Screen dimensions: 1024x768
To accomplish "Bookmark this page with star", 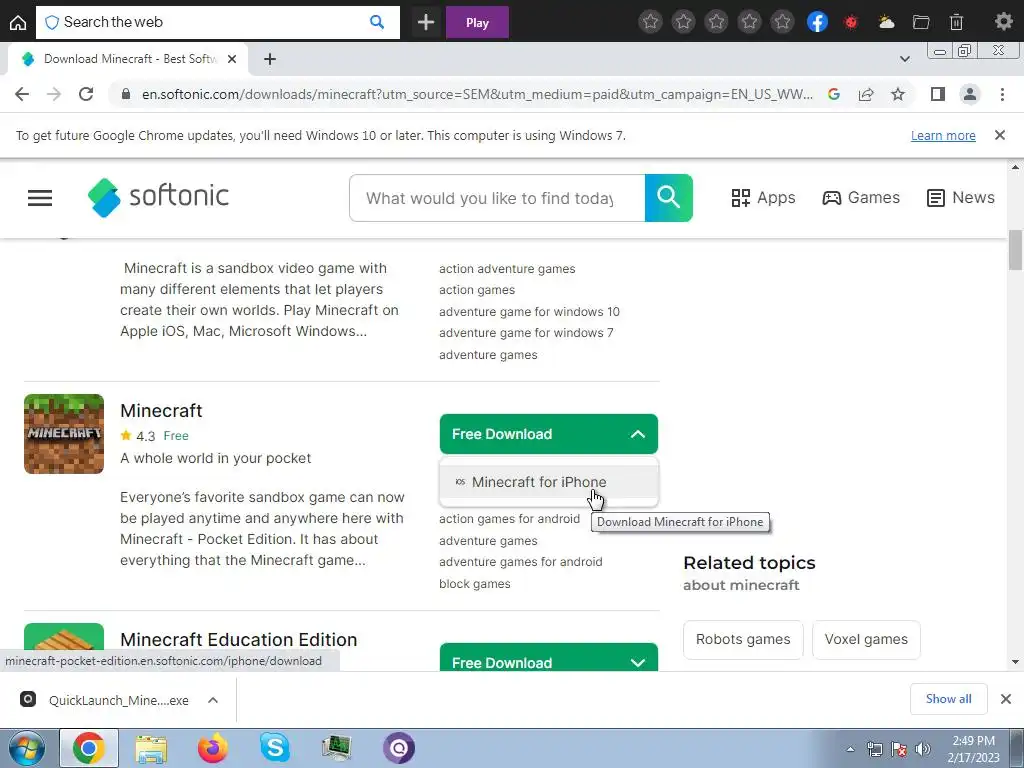I will (898, 94).
